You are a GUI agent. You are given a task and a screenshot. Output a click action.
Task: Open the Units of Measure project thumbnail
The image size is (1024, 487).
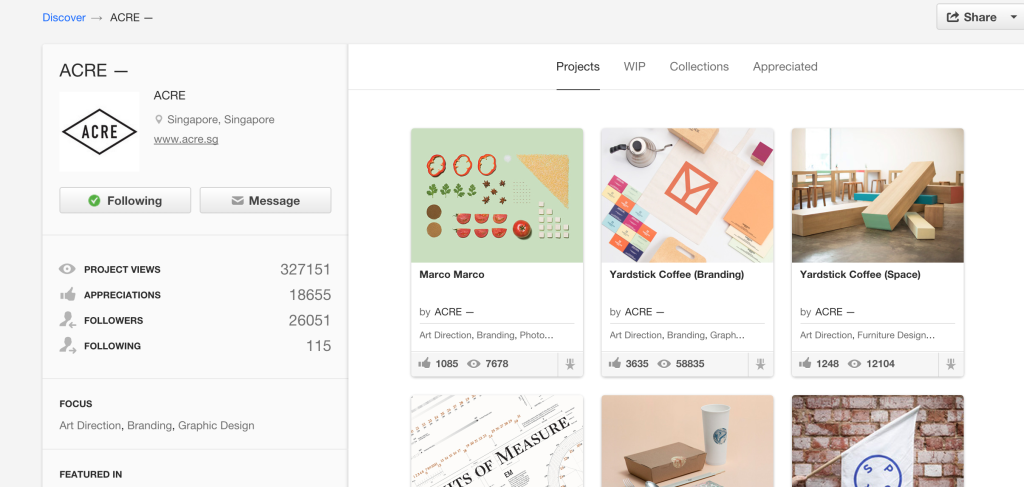[x=497, y=441]
